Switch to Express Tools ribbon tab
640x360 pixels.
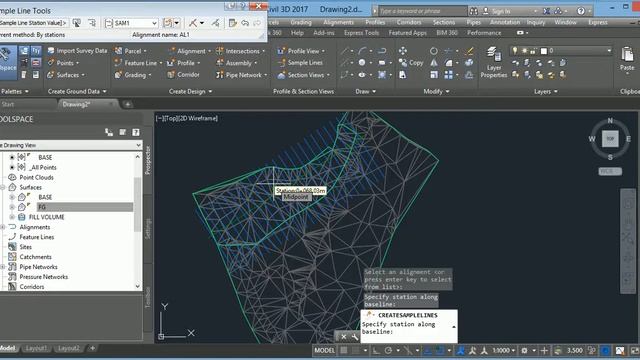[x=362, y=33]
